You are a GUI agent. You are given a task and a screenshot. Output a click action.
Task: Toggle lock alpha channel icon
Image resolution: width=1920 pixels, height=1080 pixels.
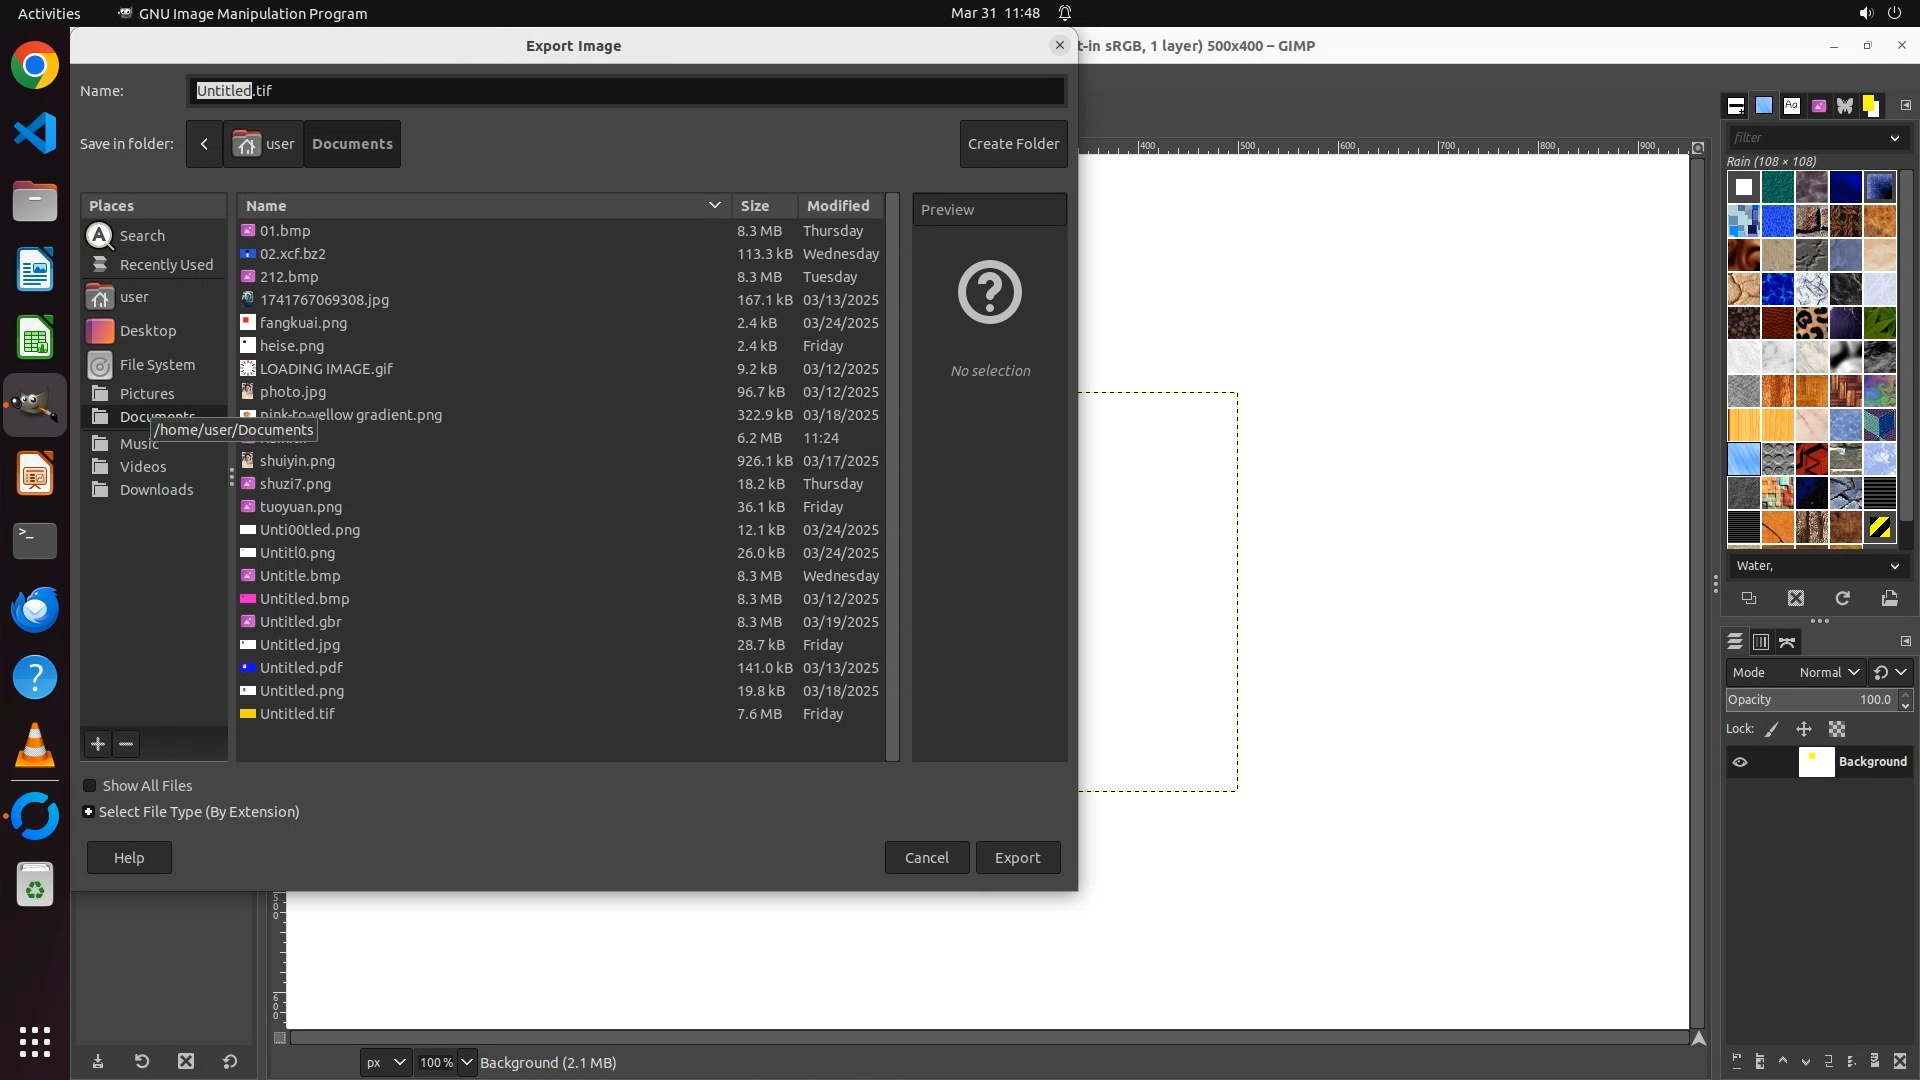pos(1837,730)
